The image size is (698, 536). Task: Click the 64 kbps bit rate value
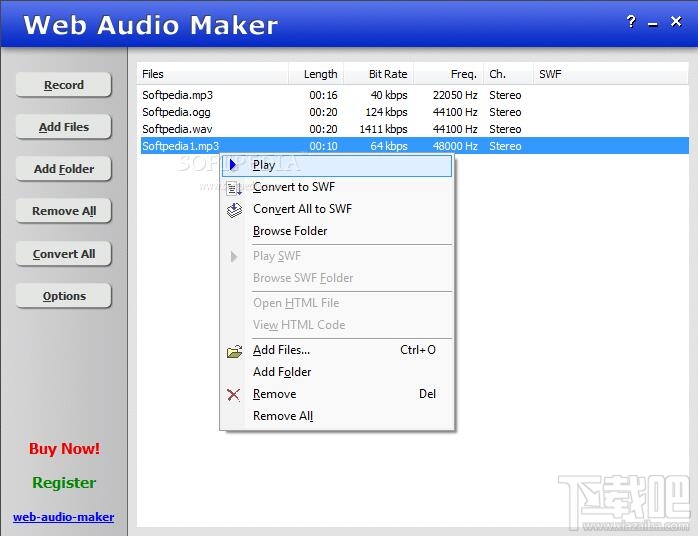tap(389, 146)
